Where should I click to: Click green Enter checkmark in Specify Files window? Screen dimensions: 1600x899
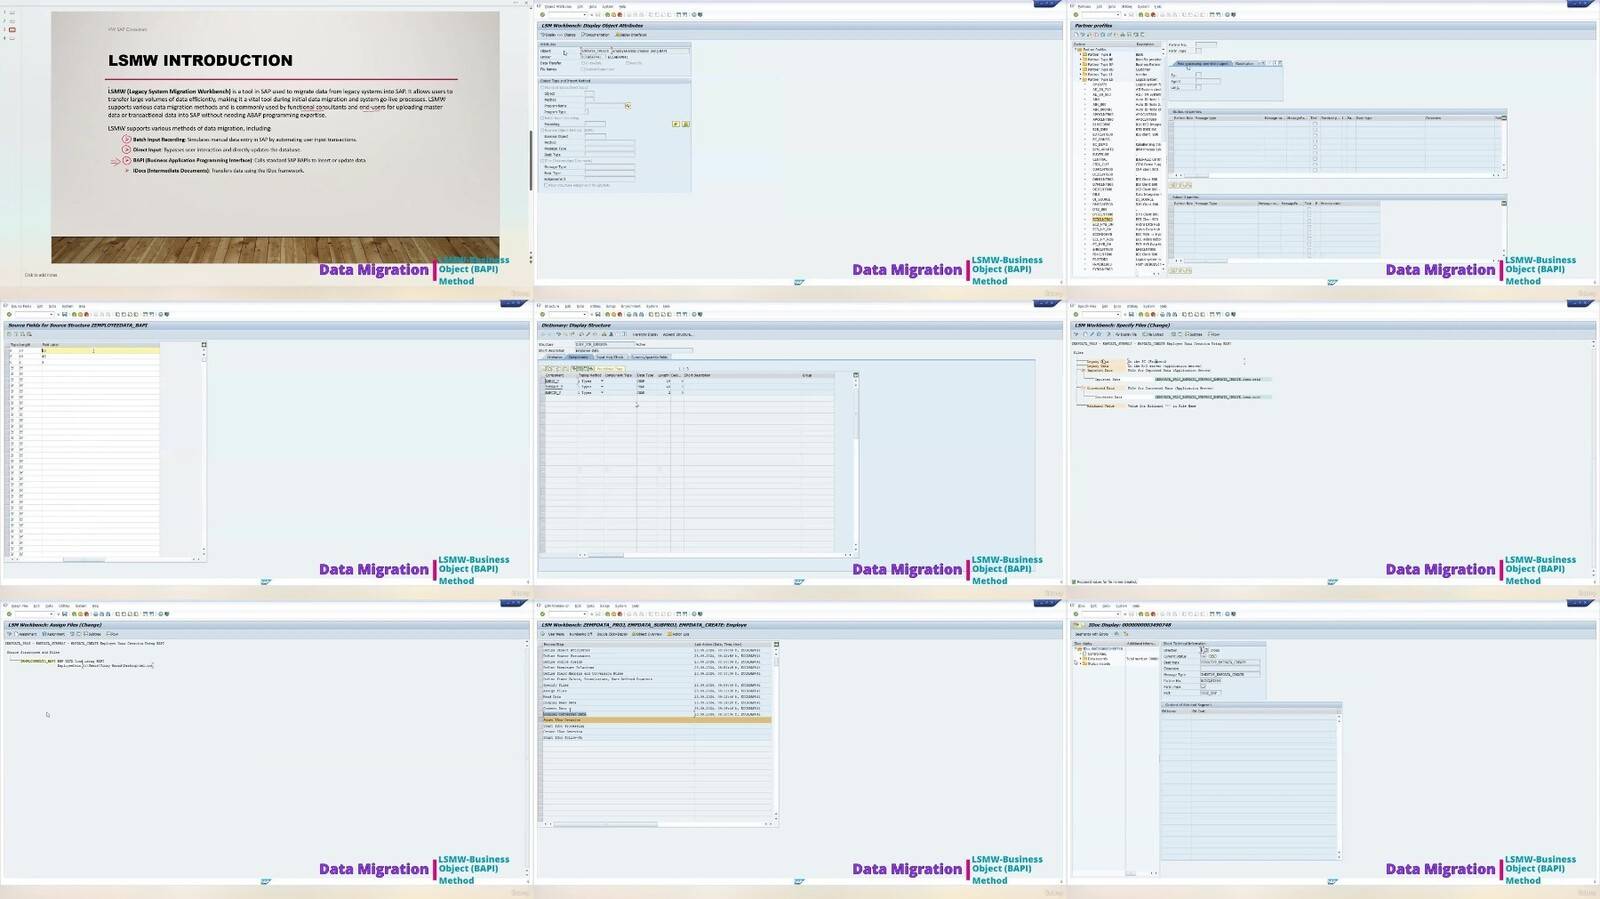click(x=1076, y=314)
